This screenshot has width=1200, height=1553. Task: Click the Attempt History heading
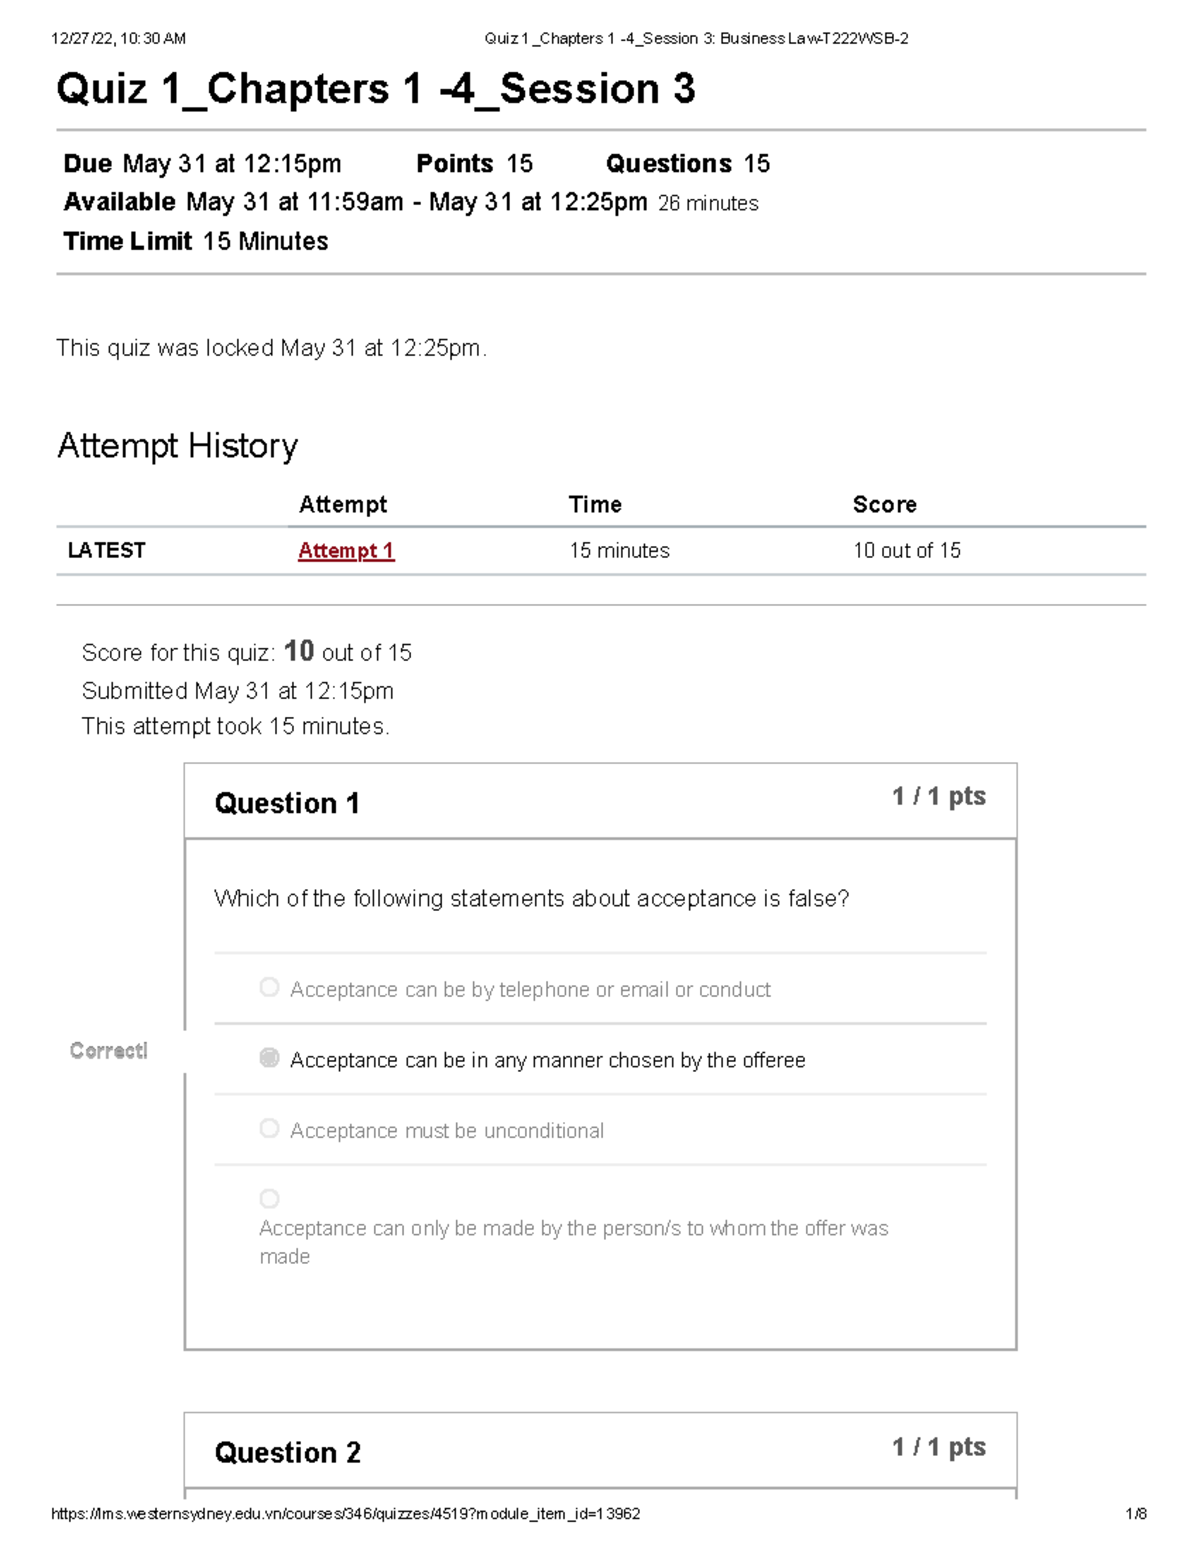pyautogui.click(x=178, y=446)
